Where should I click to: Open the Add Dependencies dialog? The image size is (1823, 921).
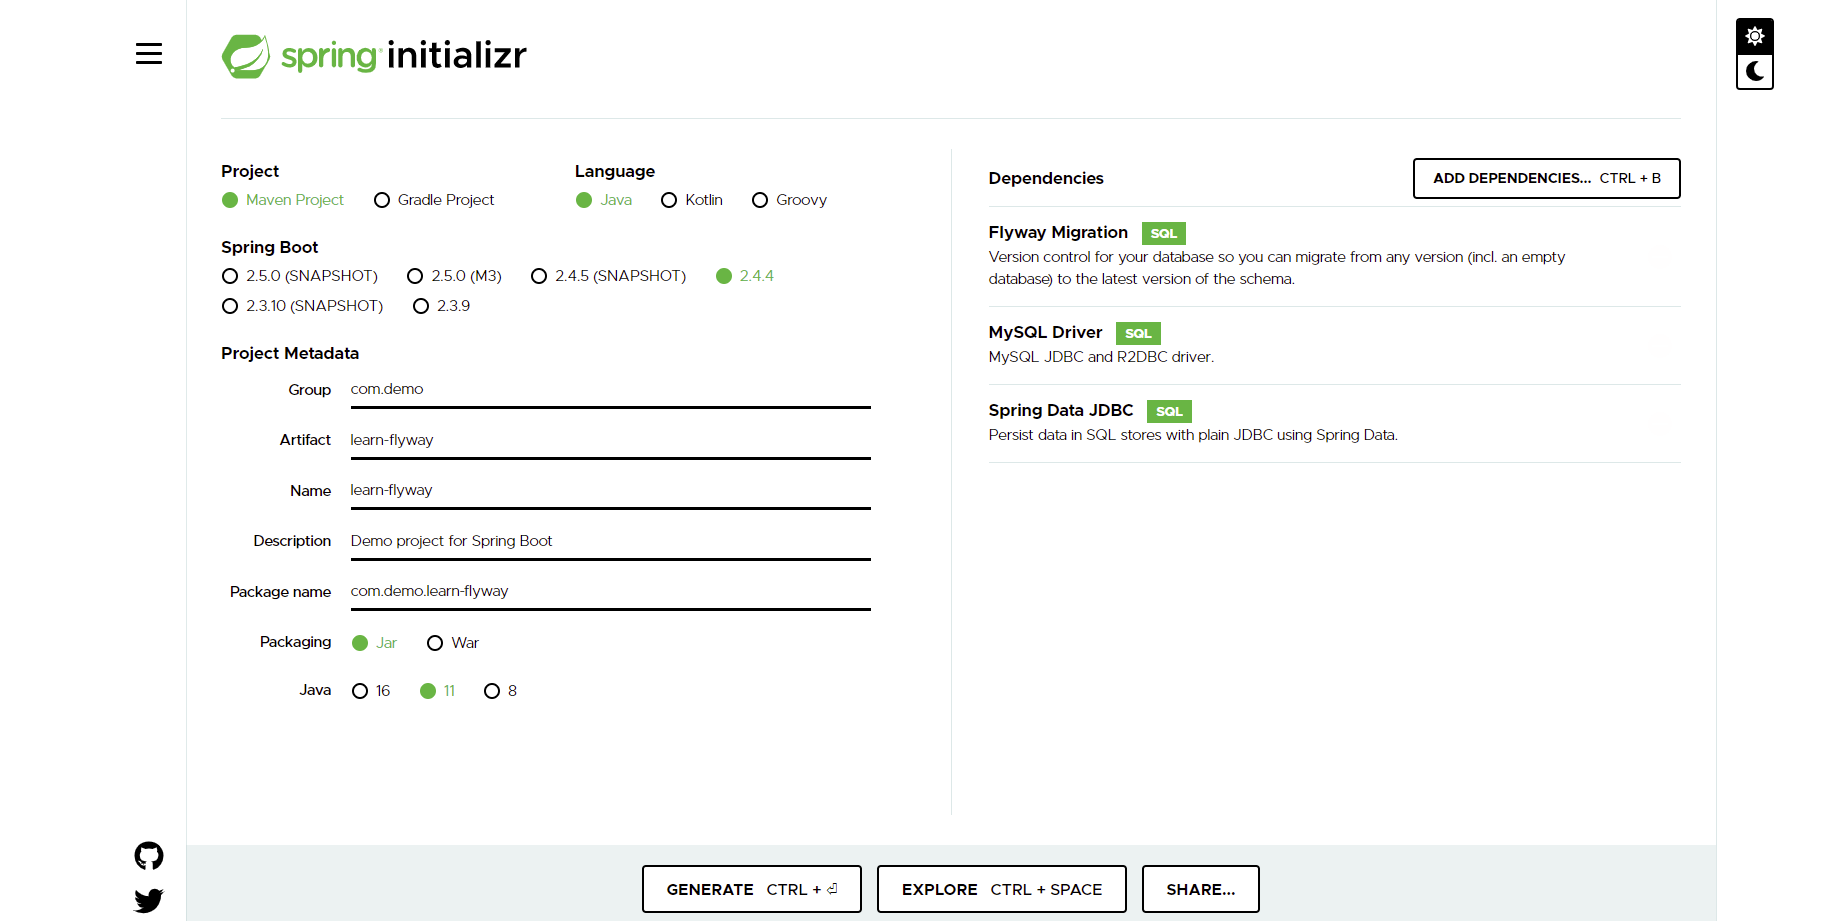(x=1546, y=178)
